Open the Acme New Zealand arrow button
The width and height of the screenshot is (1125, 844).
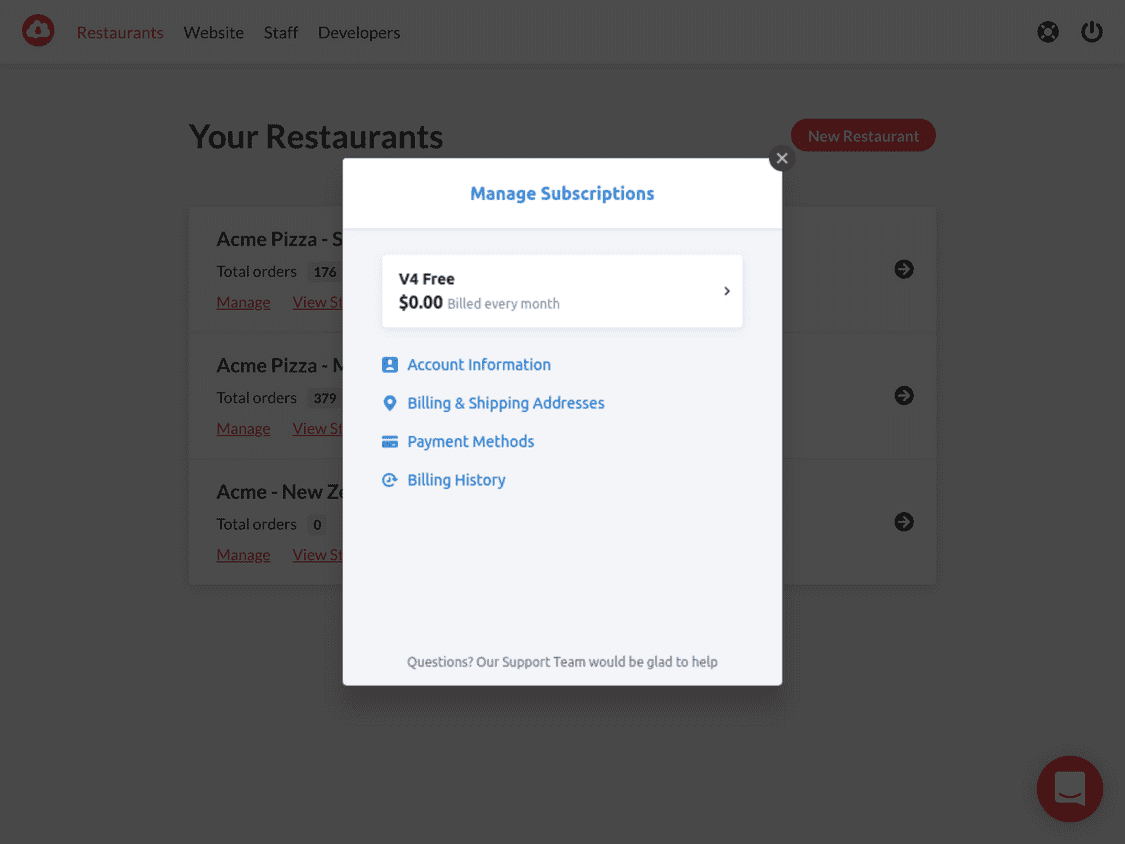tap(904, 522)
